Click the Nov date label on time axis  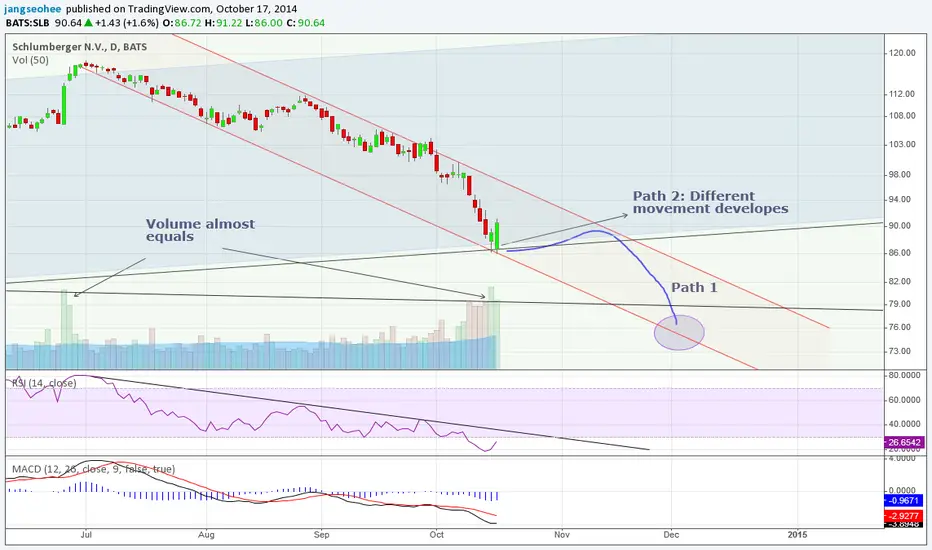(x=562, y=535)
